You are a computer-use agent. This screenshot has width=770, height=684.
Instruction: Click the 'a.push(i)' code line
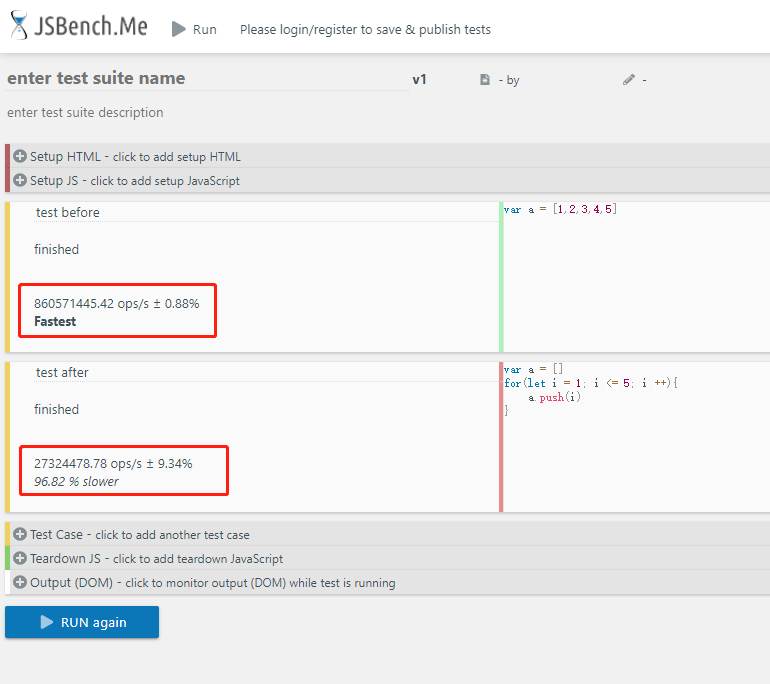(554, 397)
